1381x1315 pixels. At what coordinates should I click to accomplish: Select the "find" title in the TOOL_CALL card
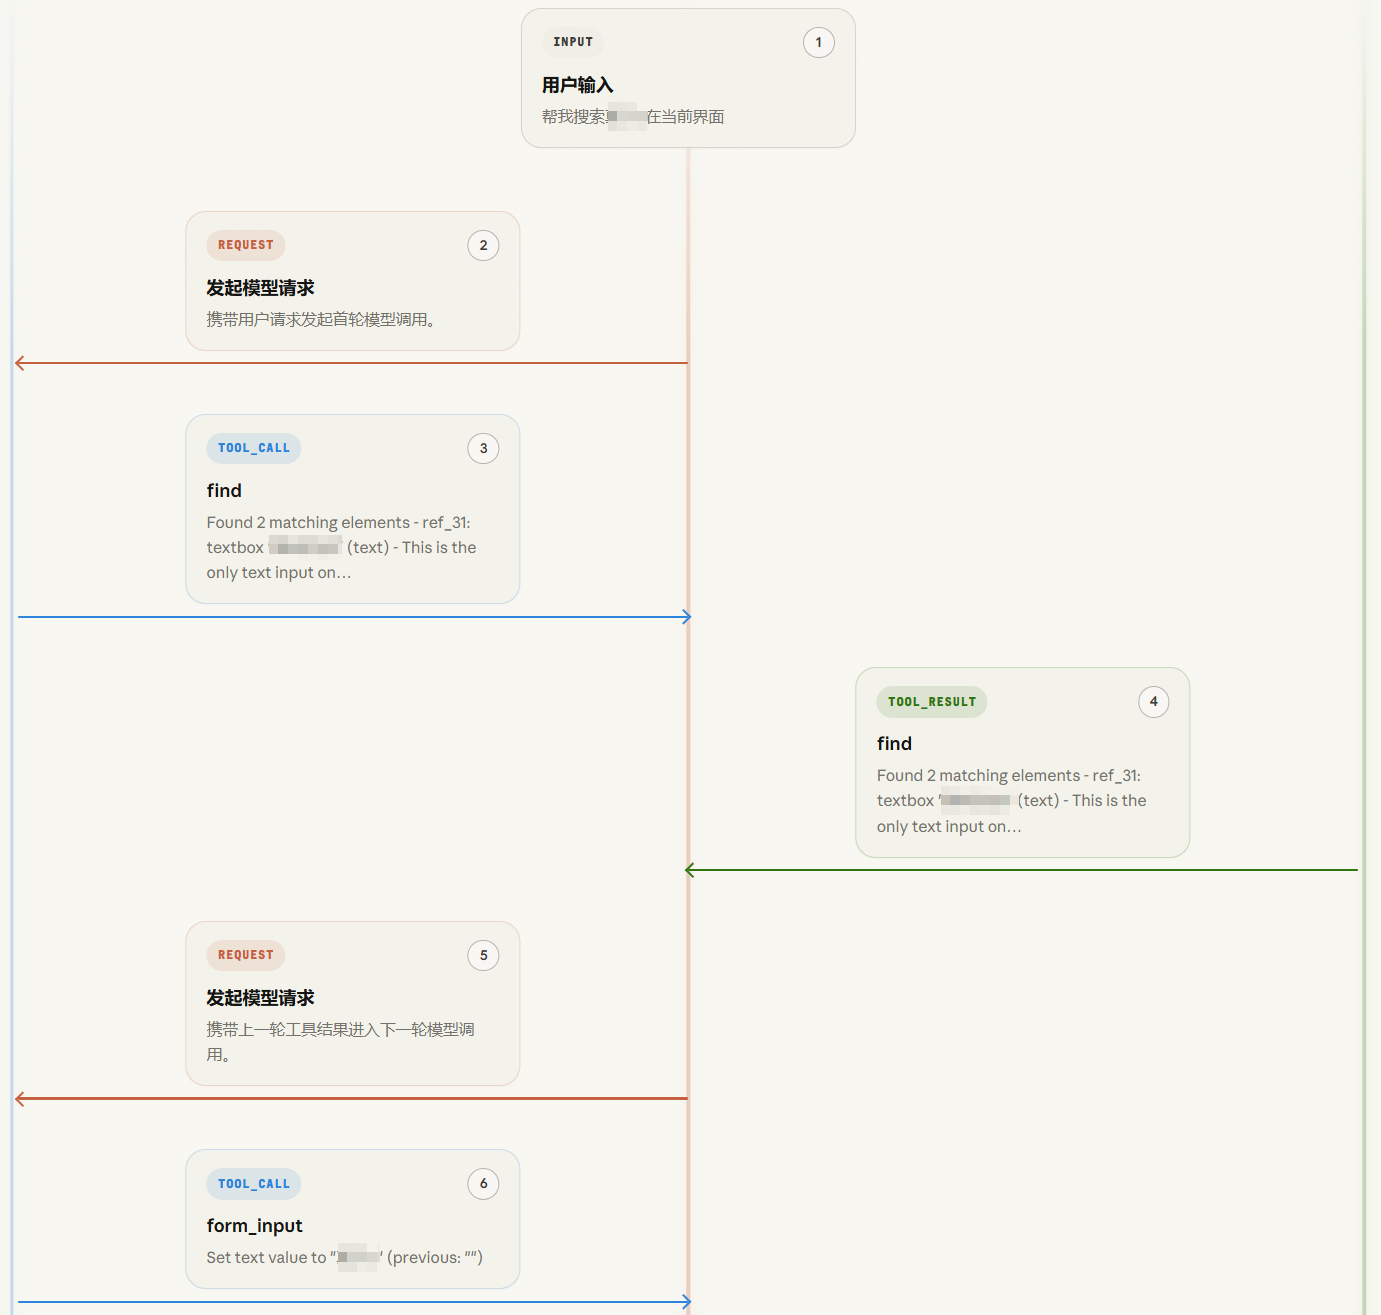click(x=224, y=491)
